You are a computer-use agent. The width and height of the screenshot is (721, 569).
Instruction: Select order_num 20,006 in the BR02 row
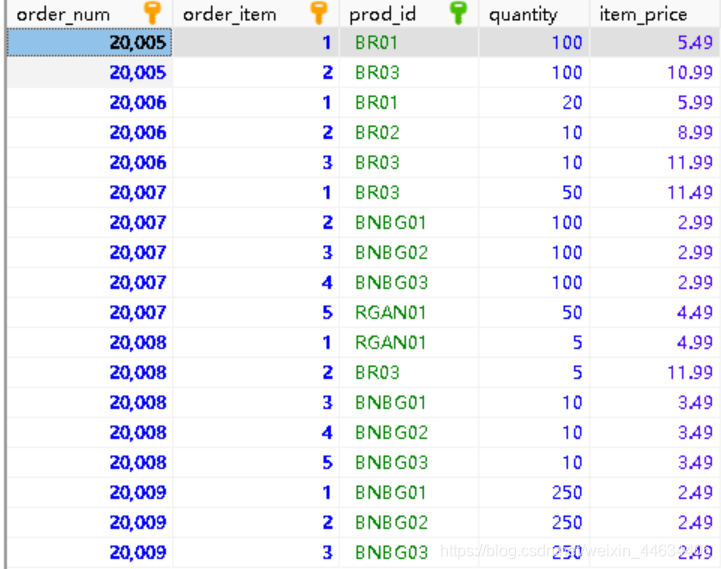point(90,132)
